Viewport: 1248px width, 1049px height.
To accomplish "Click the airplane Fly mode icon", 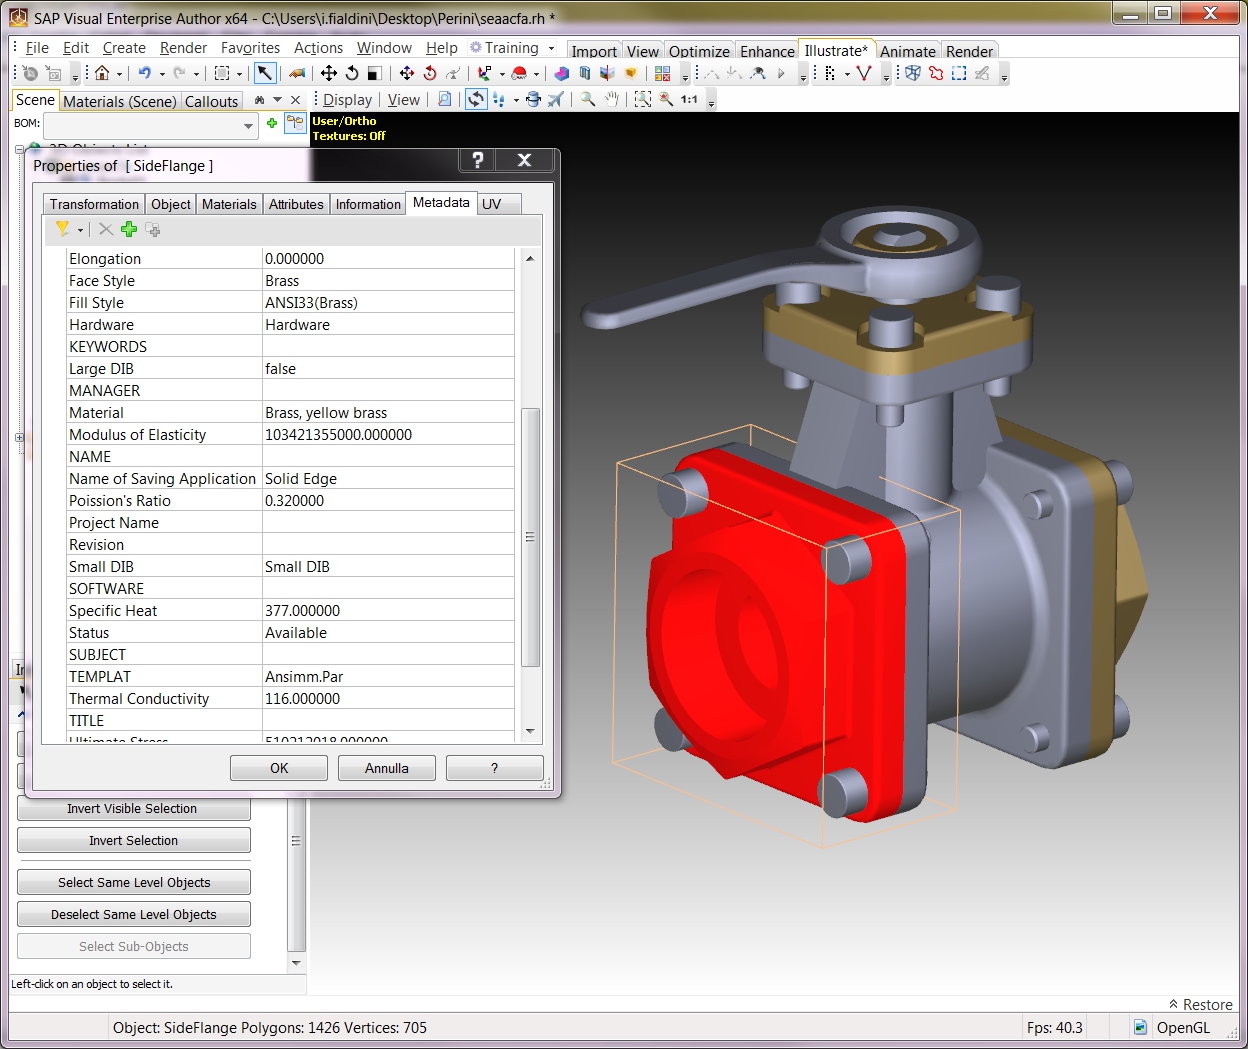I will tap(556, 99).
